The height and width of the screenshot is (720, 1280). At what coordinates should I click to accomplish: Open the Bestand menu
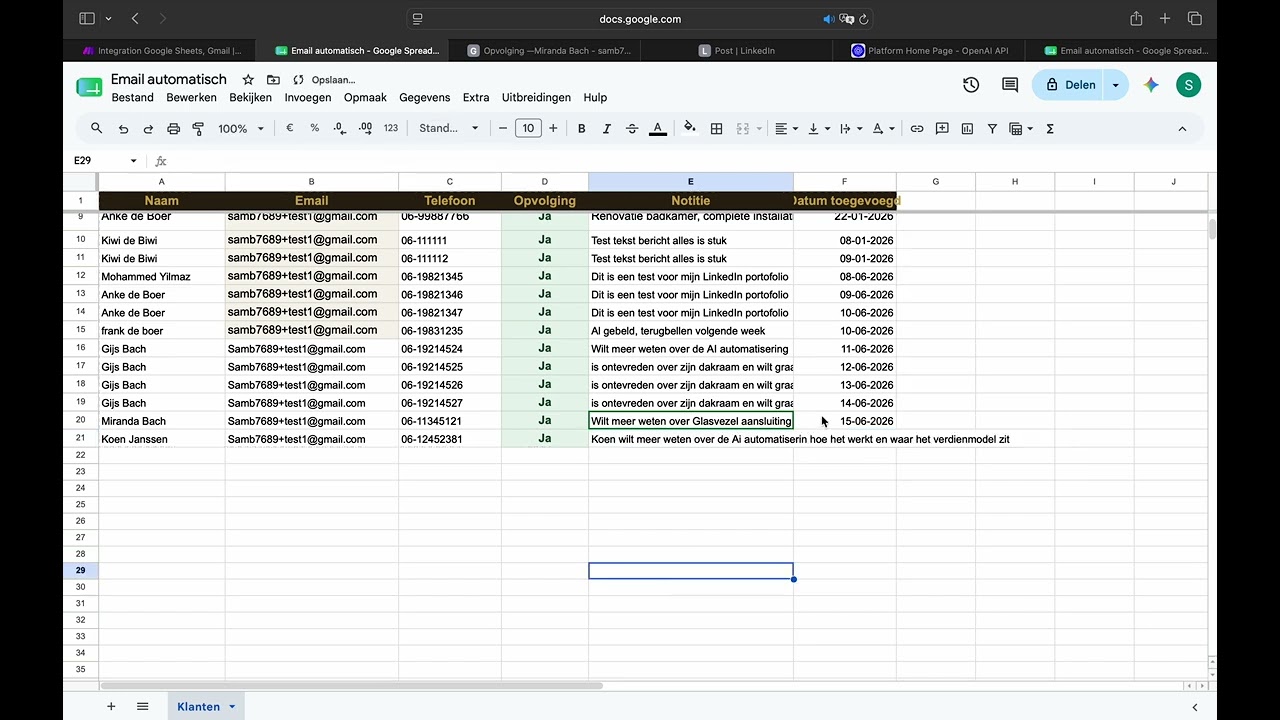[133, 97]
